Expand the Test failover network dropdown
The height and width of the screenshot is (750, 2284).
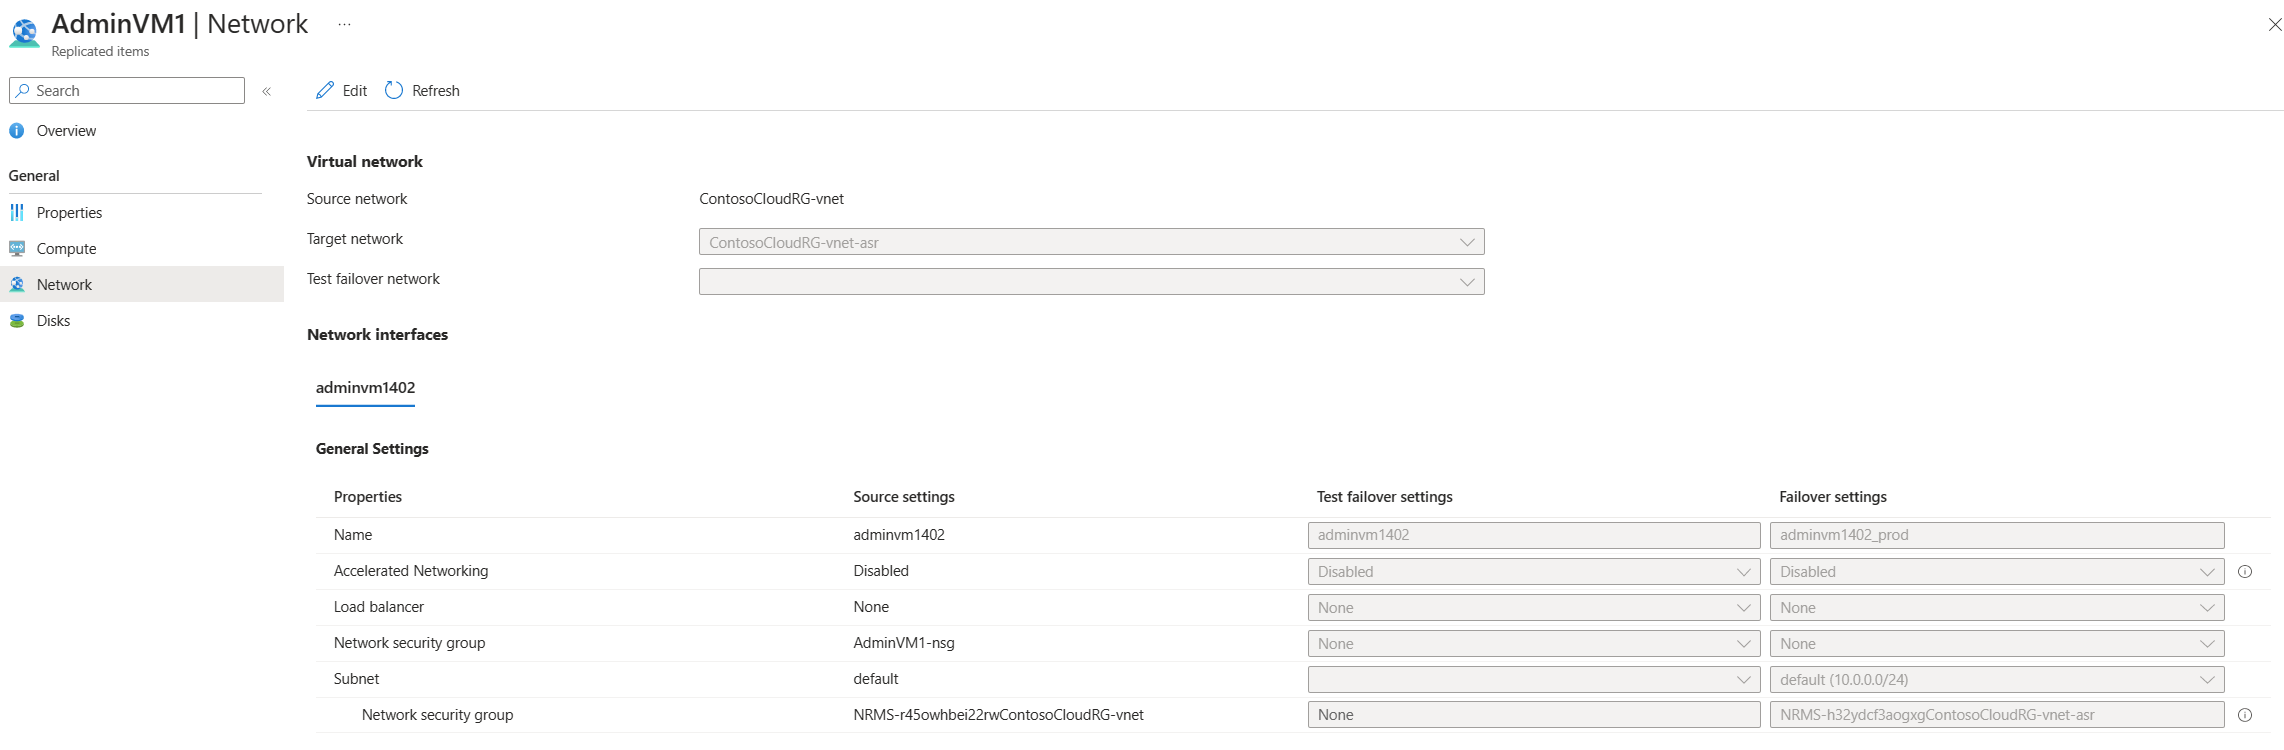(1091, 282)
